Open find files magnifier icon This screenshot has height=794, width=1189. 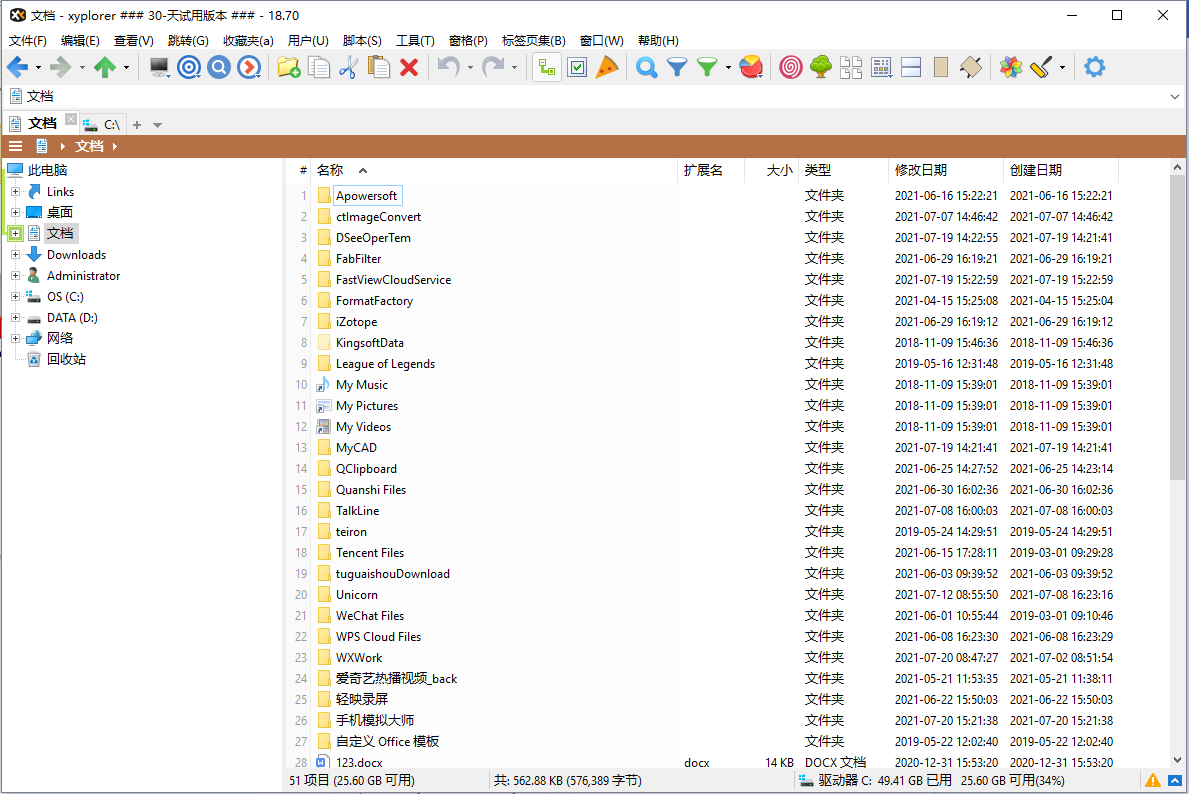coord(646,67)
